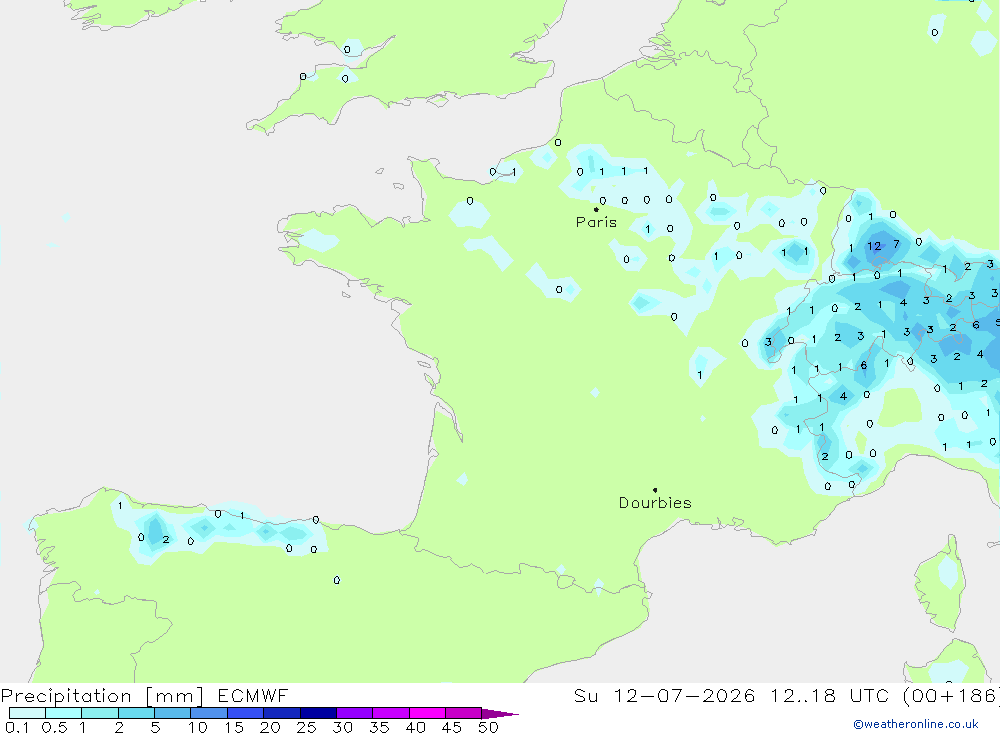The height and width of the screenshot is (733, 1000).
Task: Open the weatheronline.co.uk copyright link
Action: pos(916,724)
